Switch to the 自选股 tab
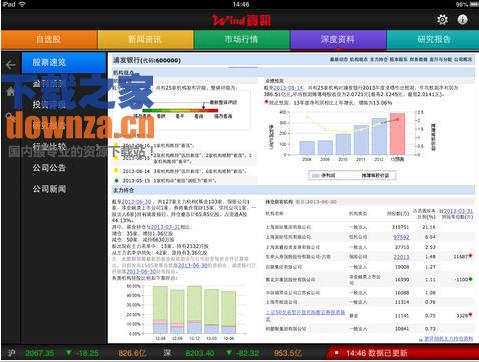 pos(49,39)
